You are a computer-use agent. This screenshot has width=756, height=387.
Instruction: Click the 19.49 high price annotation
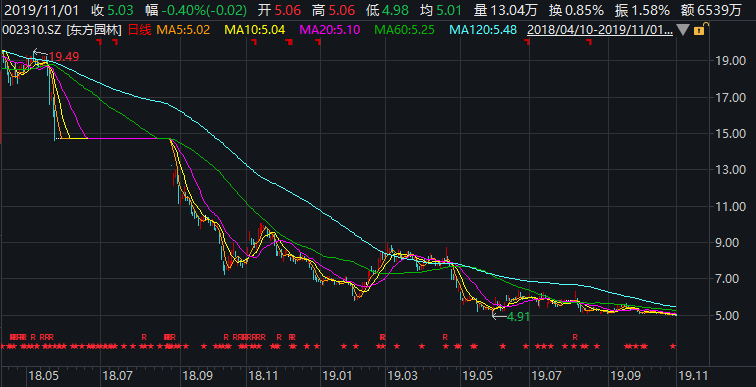(x=64, y=57)
